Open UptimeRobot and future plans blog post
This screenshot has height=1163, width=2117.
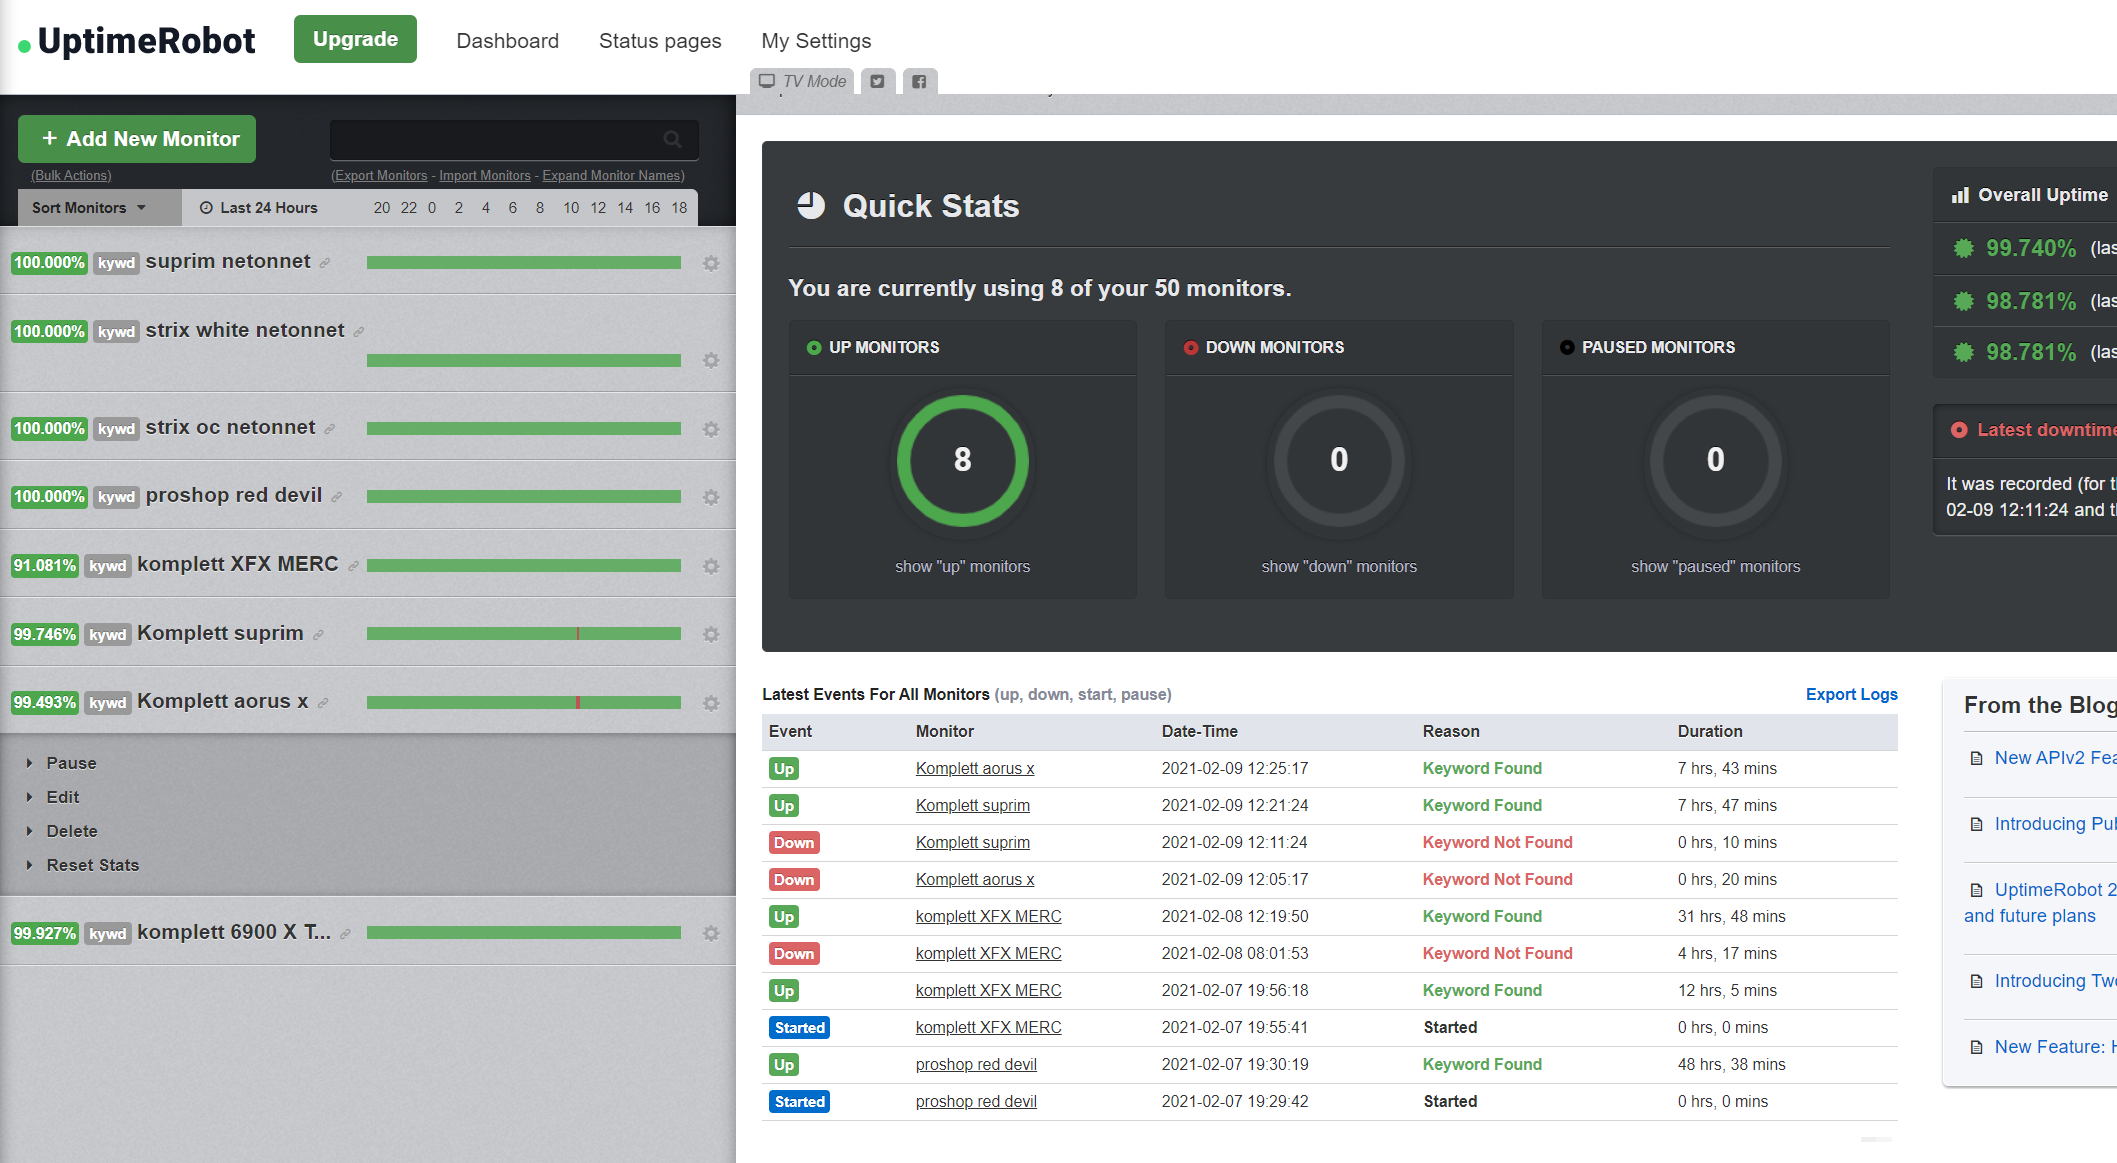click(2040, 903)
